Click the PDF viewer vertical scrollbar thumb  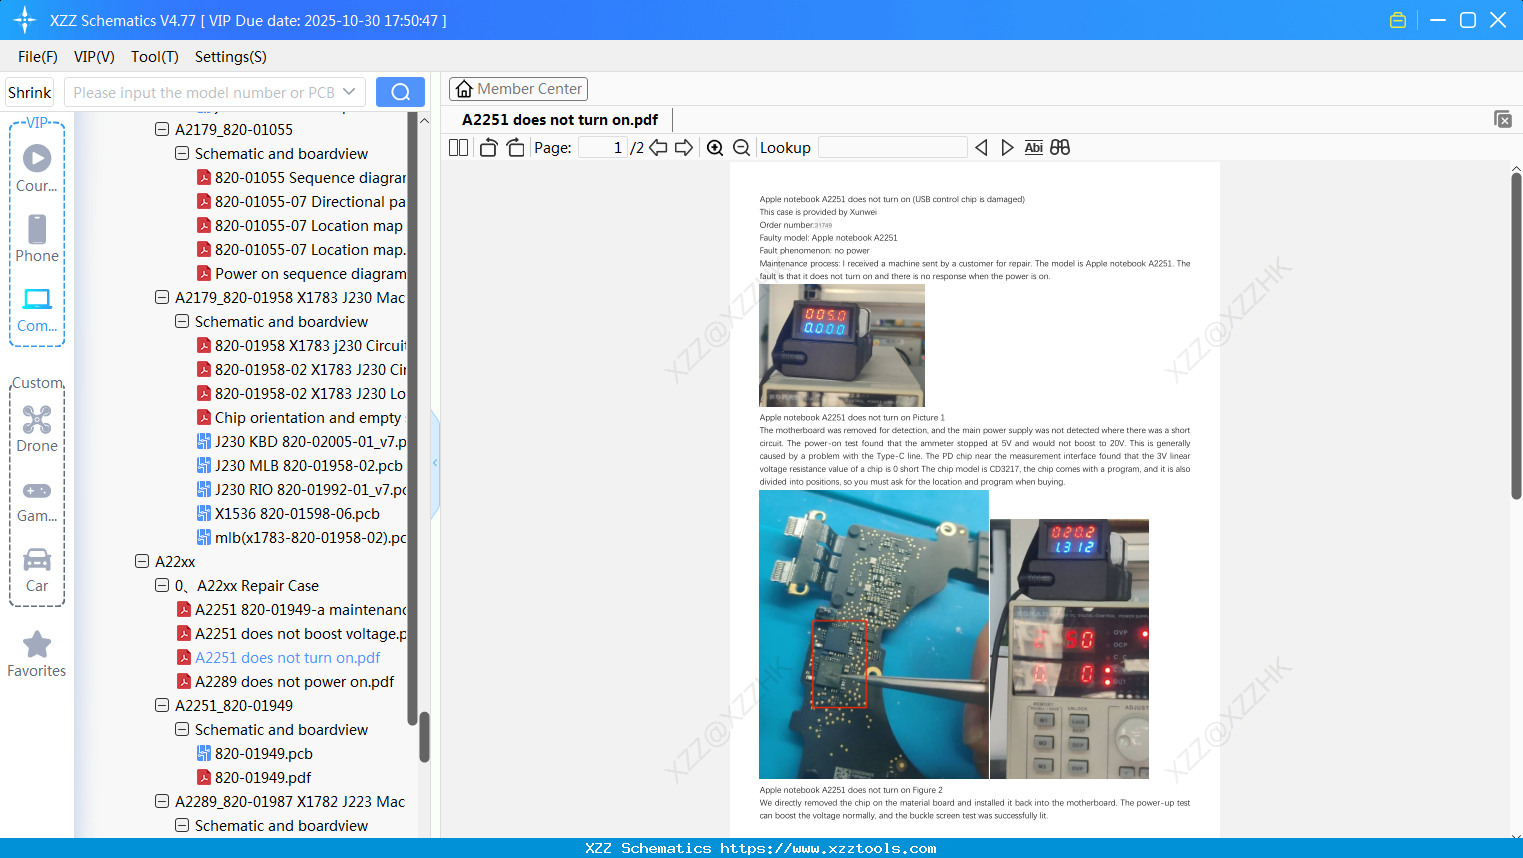point(1516,335)
